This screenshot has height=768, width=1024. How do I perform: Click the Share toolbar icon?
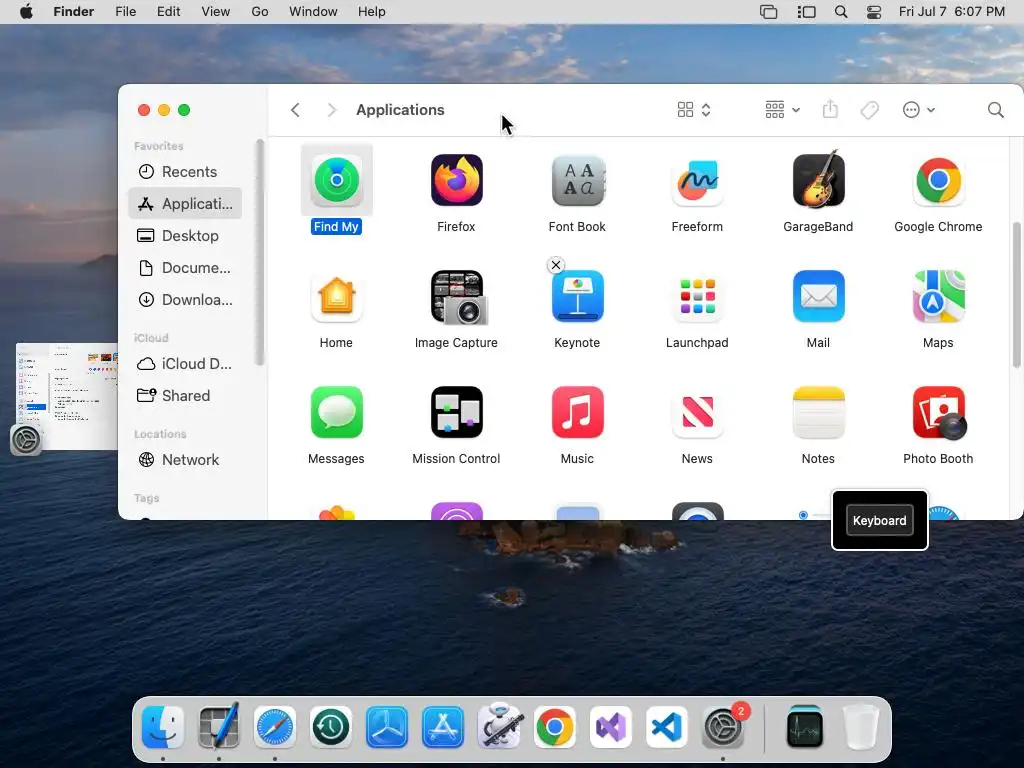pyautogui.click(x=830, y=109)
